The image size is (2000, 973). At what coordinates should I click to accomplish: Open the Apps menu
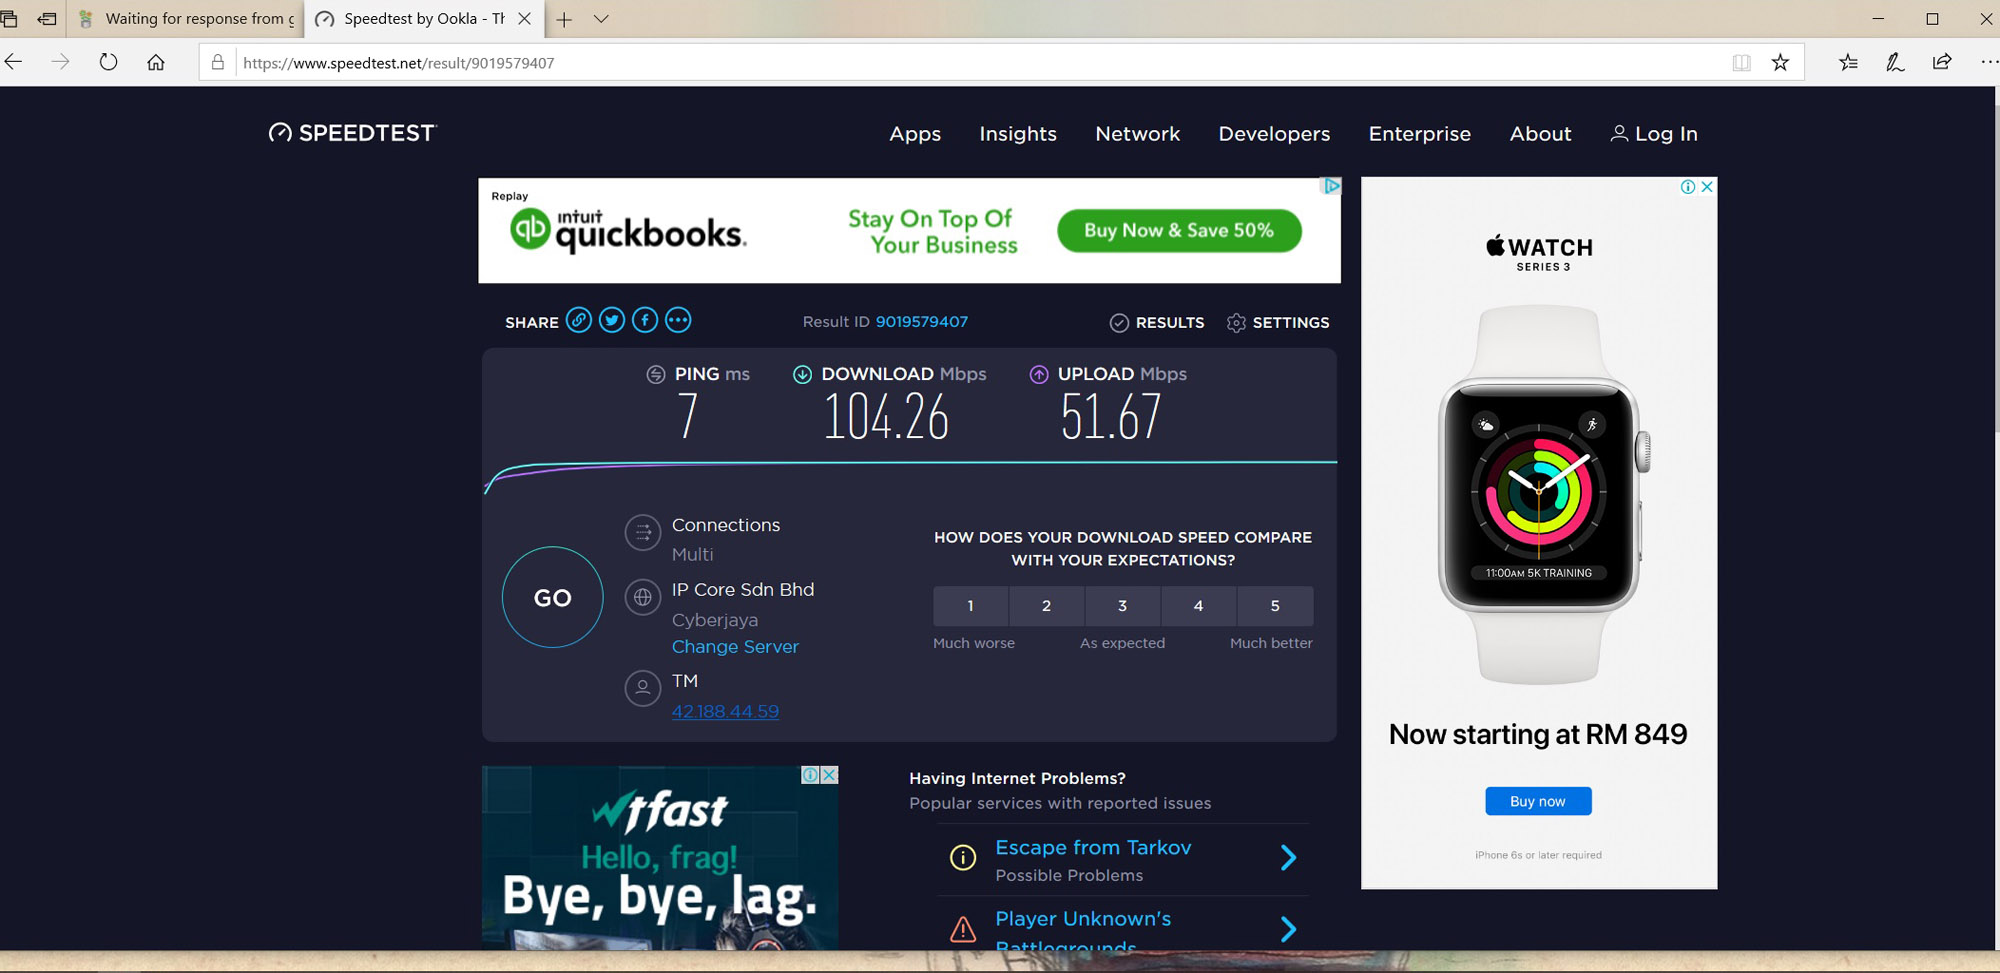click(915, 134)
